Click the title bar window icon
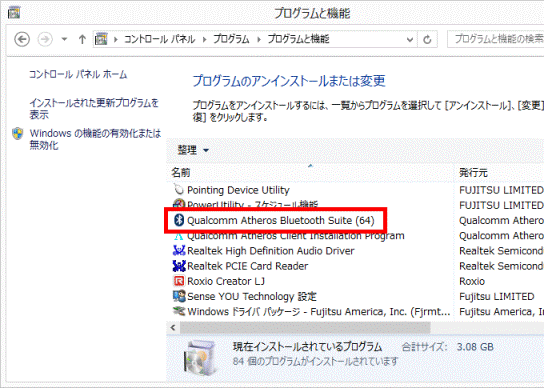The height and width of the screenshot is (388, 544). point(14,13)
